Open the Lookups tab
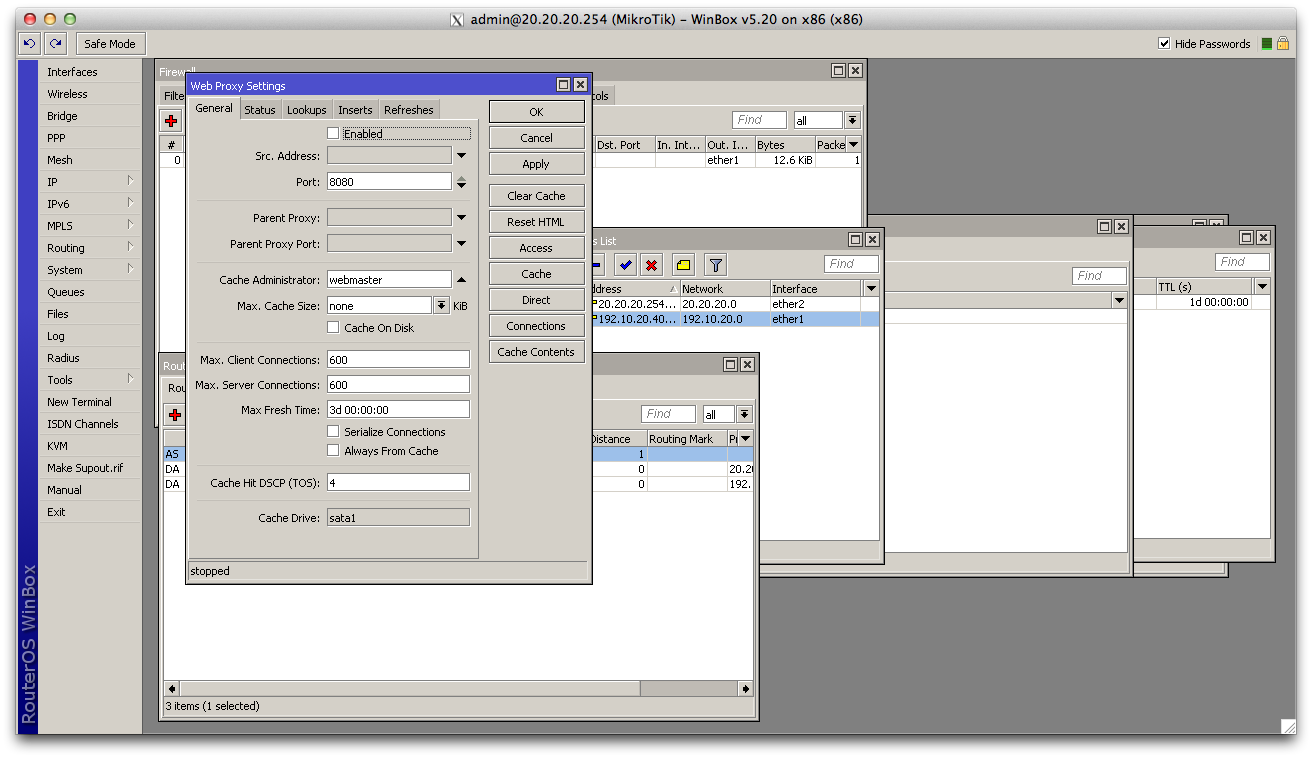The height and width of the screenshot is (758, 1312). pyautogui.click(x=306, y=110)
